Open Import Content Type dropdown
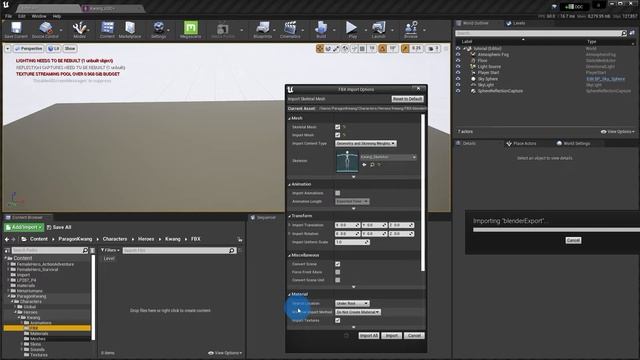 point(366,144)
